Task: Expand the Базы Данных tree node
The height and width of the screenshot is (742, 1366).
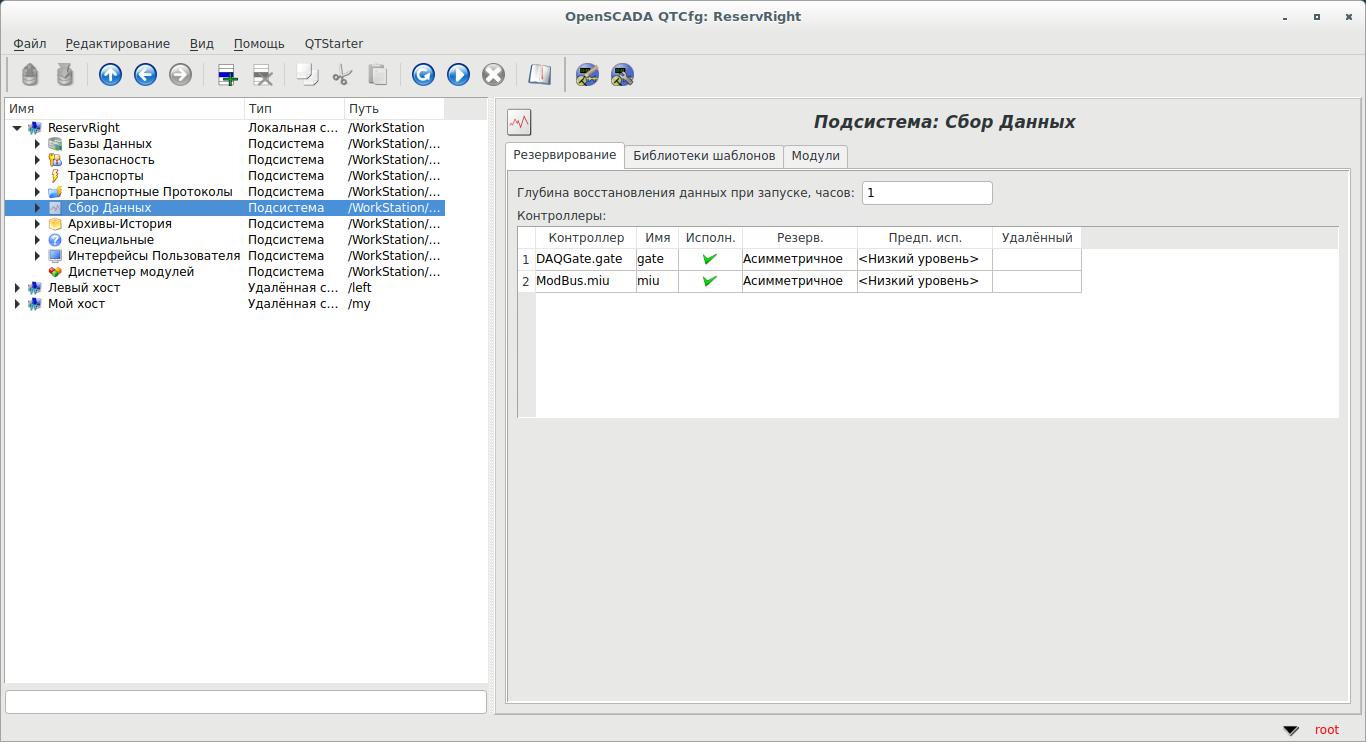Action: [x=37, y=144]
